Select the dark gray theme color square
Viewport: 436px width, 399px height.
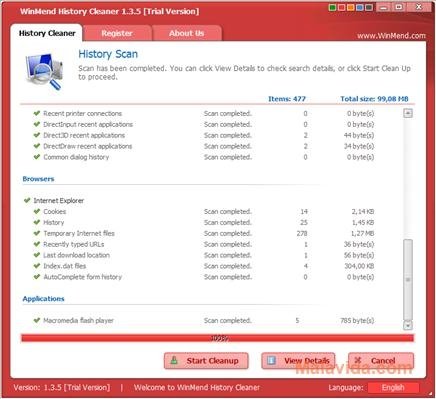click(369, 7)
